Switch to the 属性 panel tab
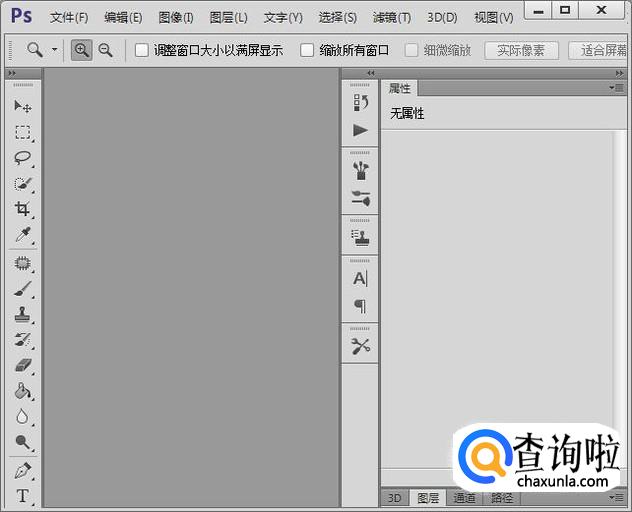The width and height of the screenshot is (632, 512). pyautogui.click(x=399, y=88)
